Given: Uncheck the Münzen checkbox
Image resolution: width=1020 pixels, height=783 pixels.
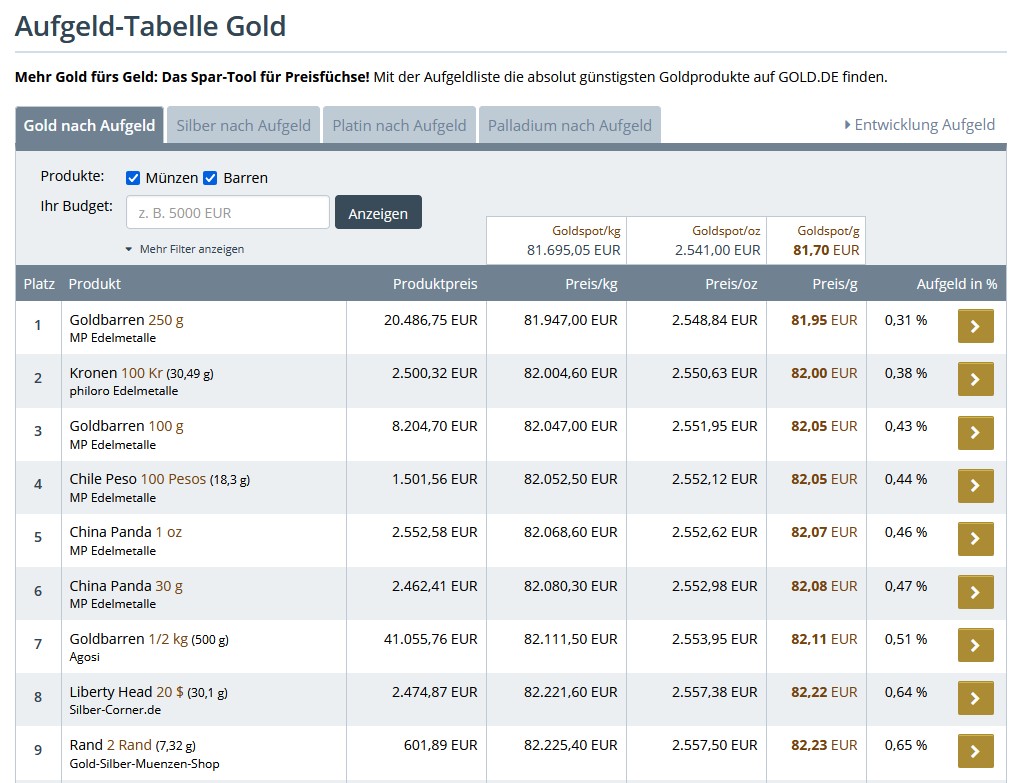Looking at the screenshot, I should click(x=133, y=178).
